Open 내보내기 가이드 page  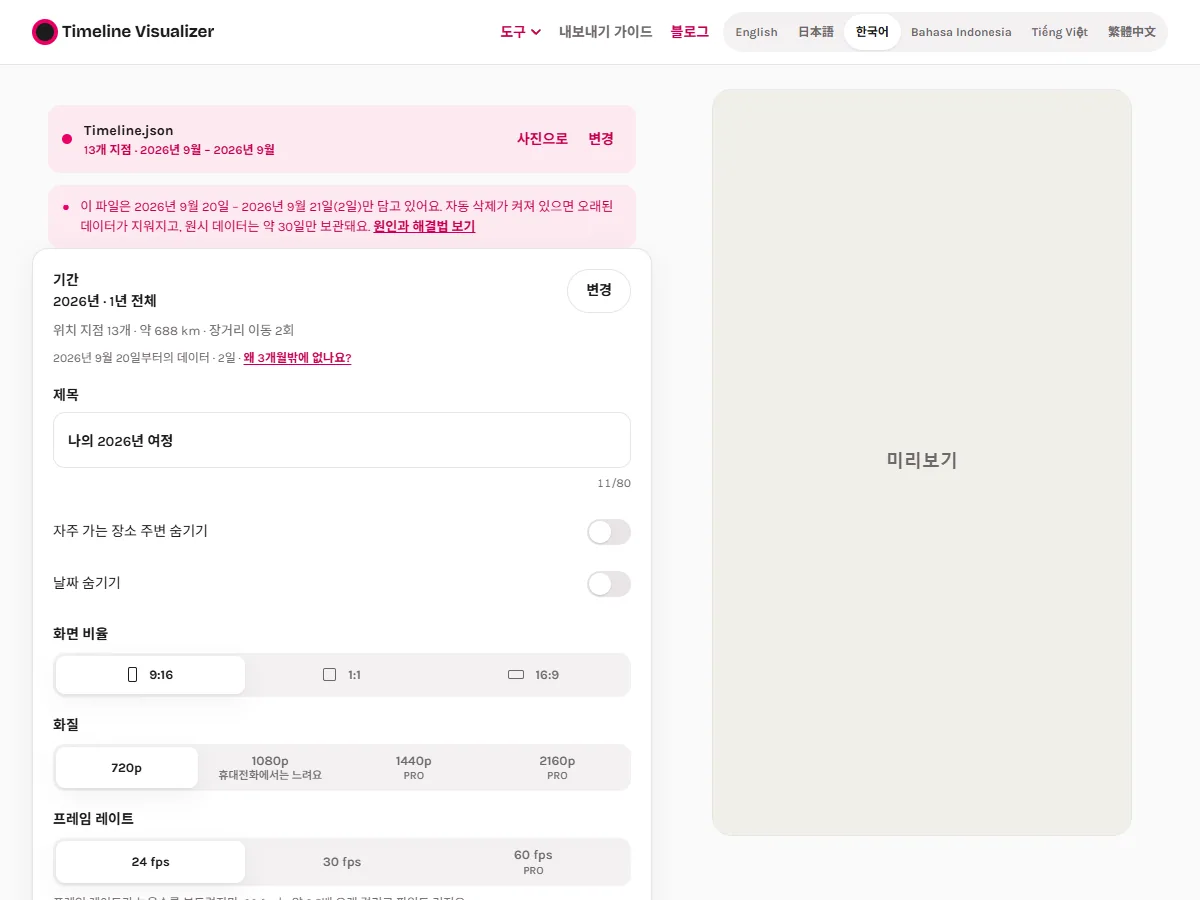(606, 32)
